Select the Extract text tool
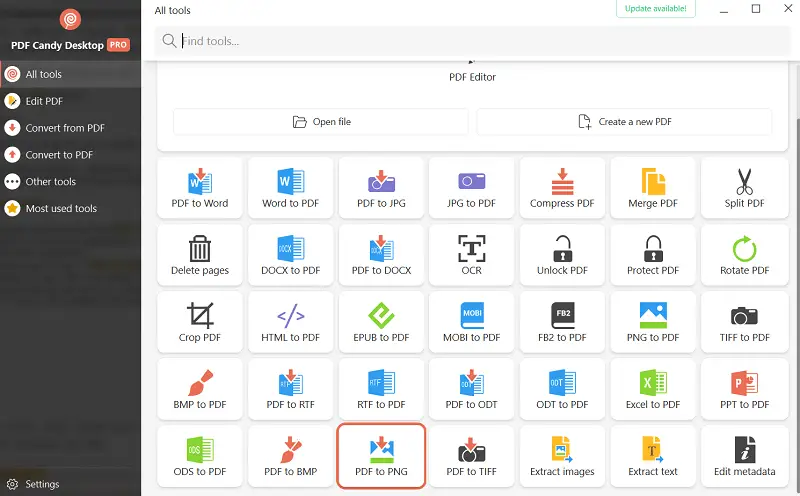 (x=653, y=456)
